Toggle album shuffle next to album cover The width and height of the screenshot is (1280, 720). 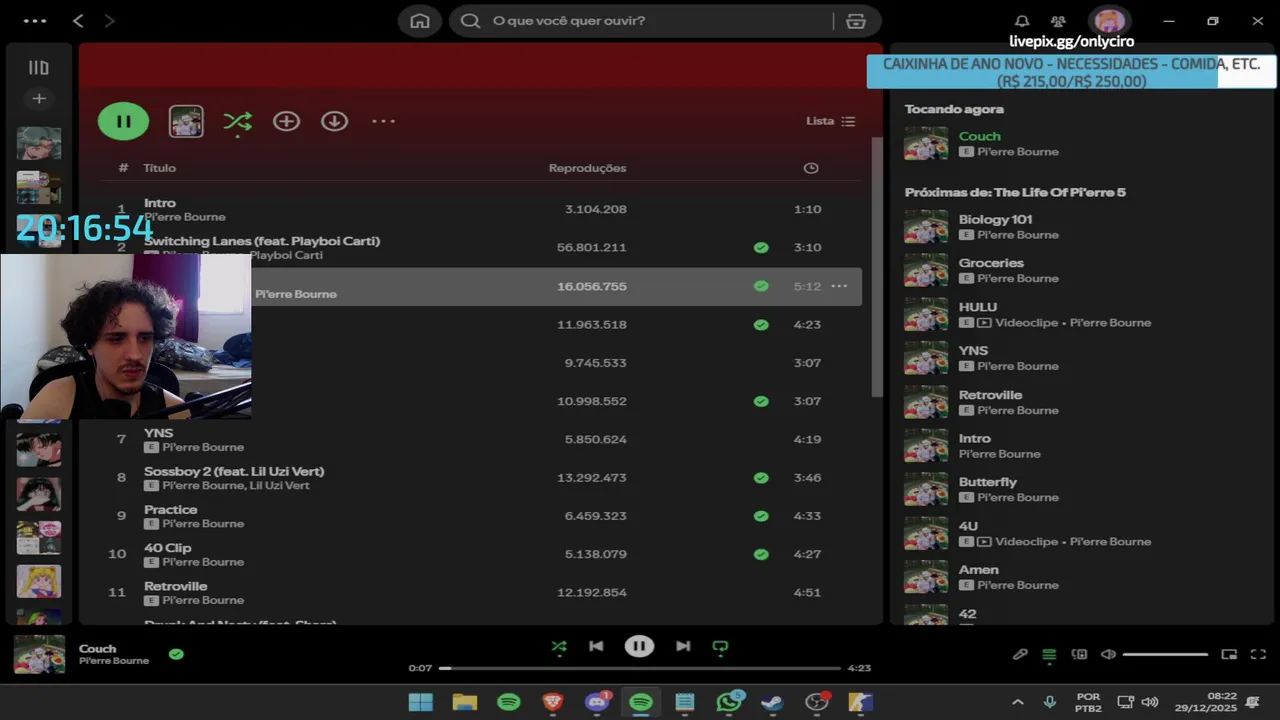coord(237,121)
